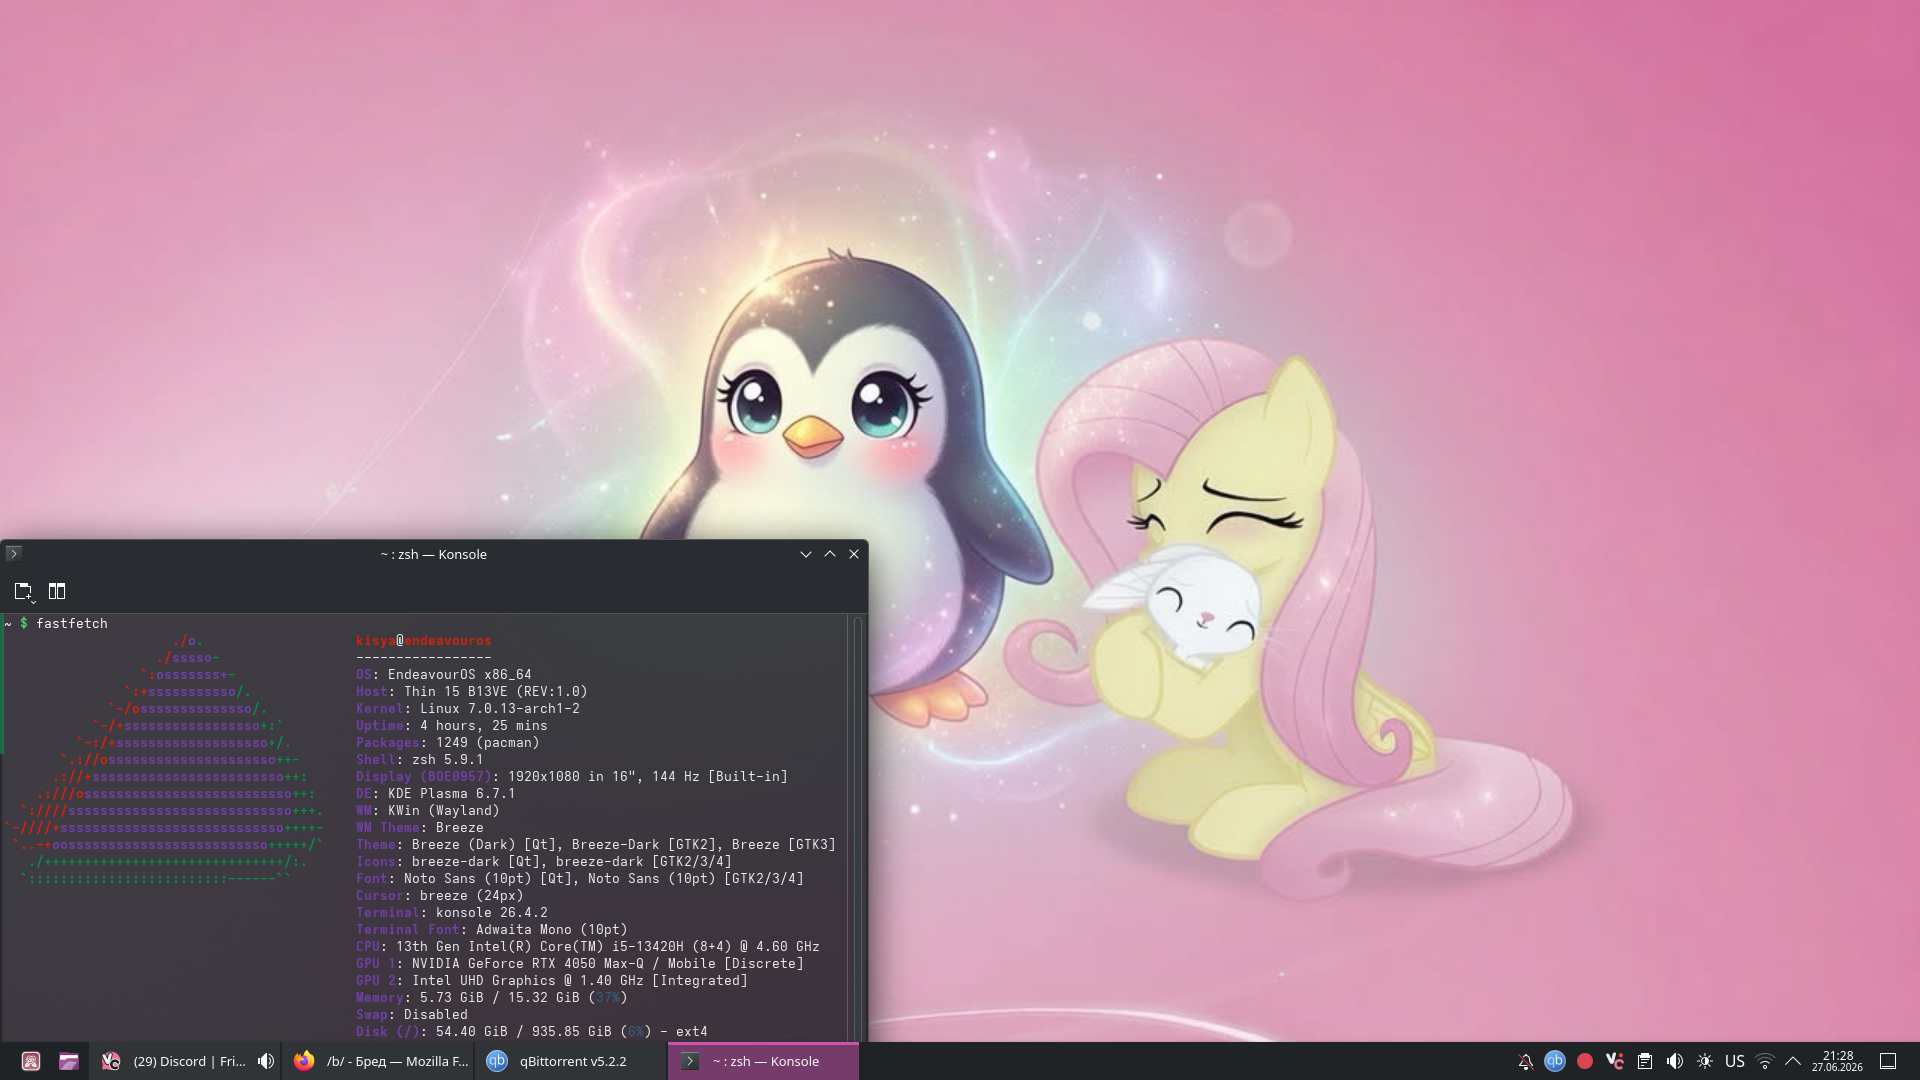Close the Konsole window
This screenshot has height=1080, width=1920.
click(854, 554)
